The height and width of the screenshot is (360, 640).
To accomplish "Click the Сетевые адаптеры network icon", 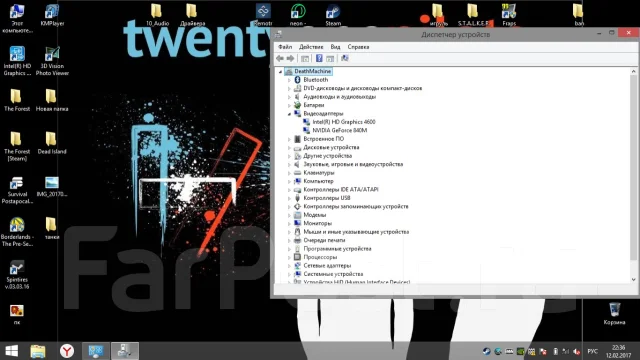I will point(298,266).
